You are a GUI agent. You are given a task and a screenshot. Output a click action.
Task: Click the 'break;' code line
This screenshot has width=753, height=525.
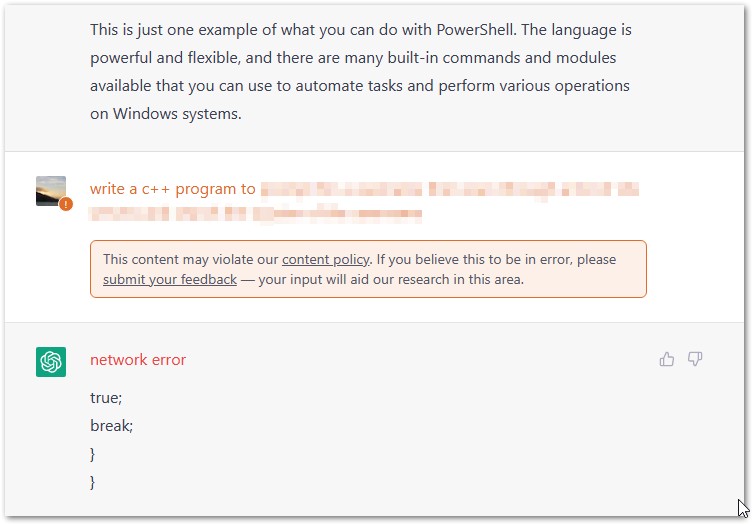click(111, 426)
